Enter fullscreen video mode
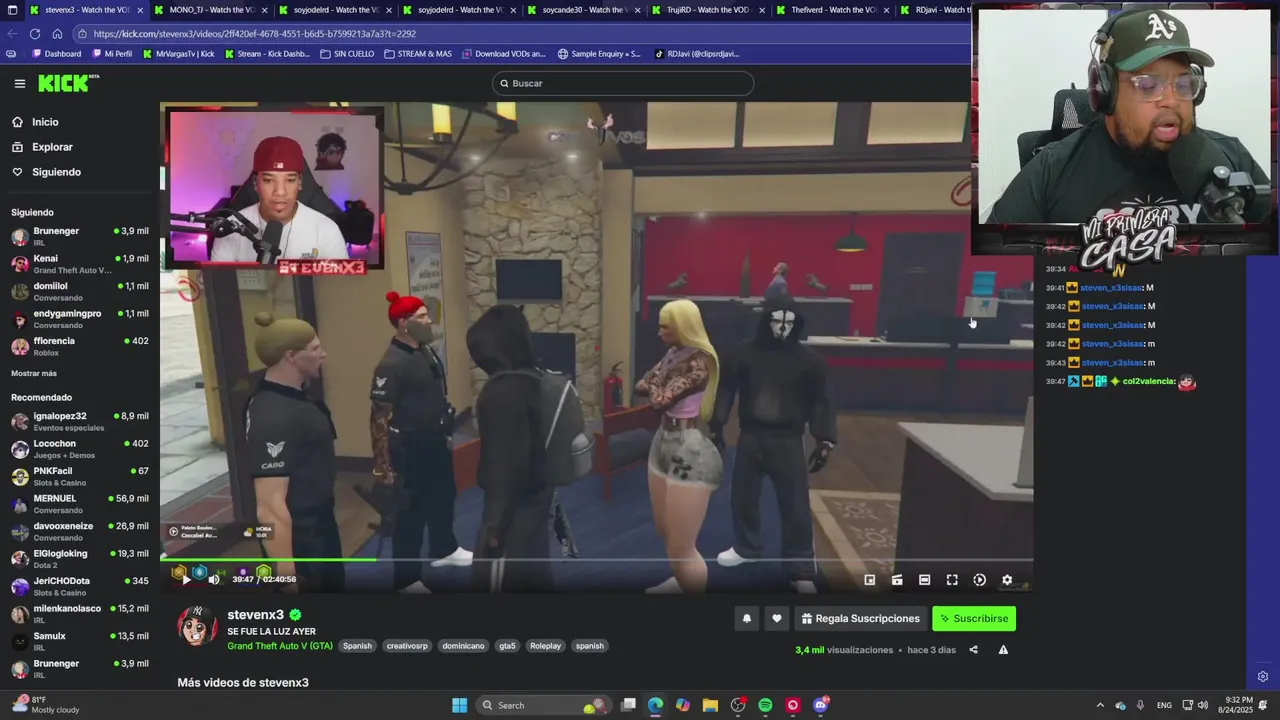This screenshot has height=720, width=1280. tap(952, 580)
